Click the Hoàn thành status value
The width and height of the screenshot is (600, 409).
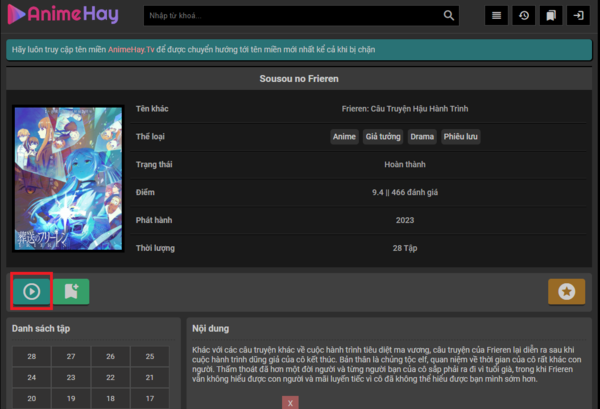tap(405, 164)
